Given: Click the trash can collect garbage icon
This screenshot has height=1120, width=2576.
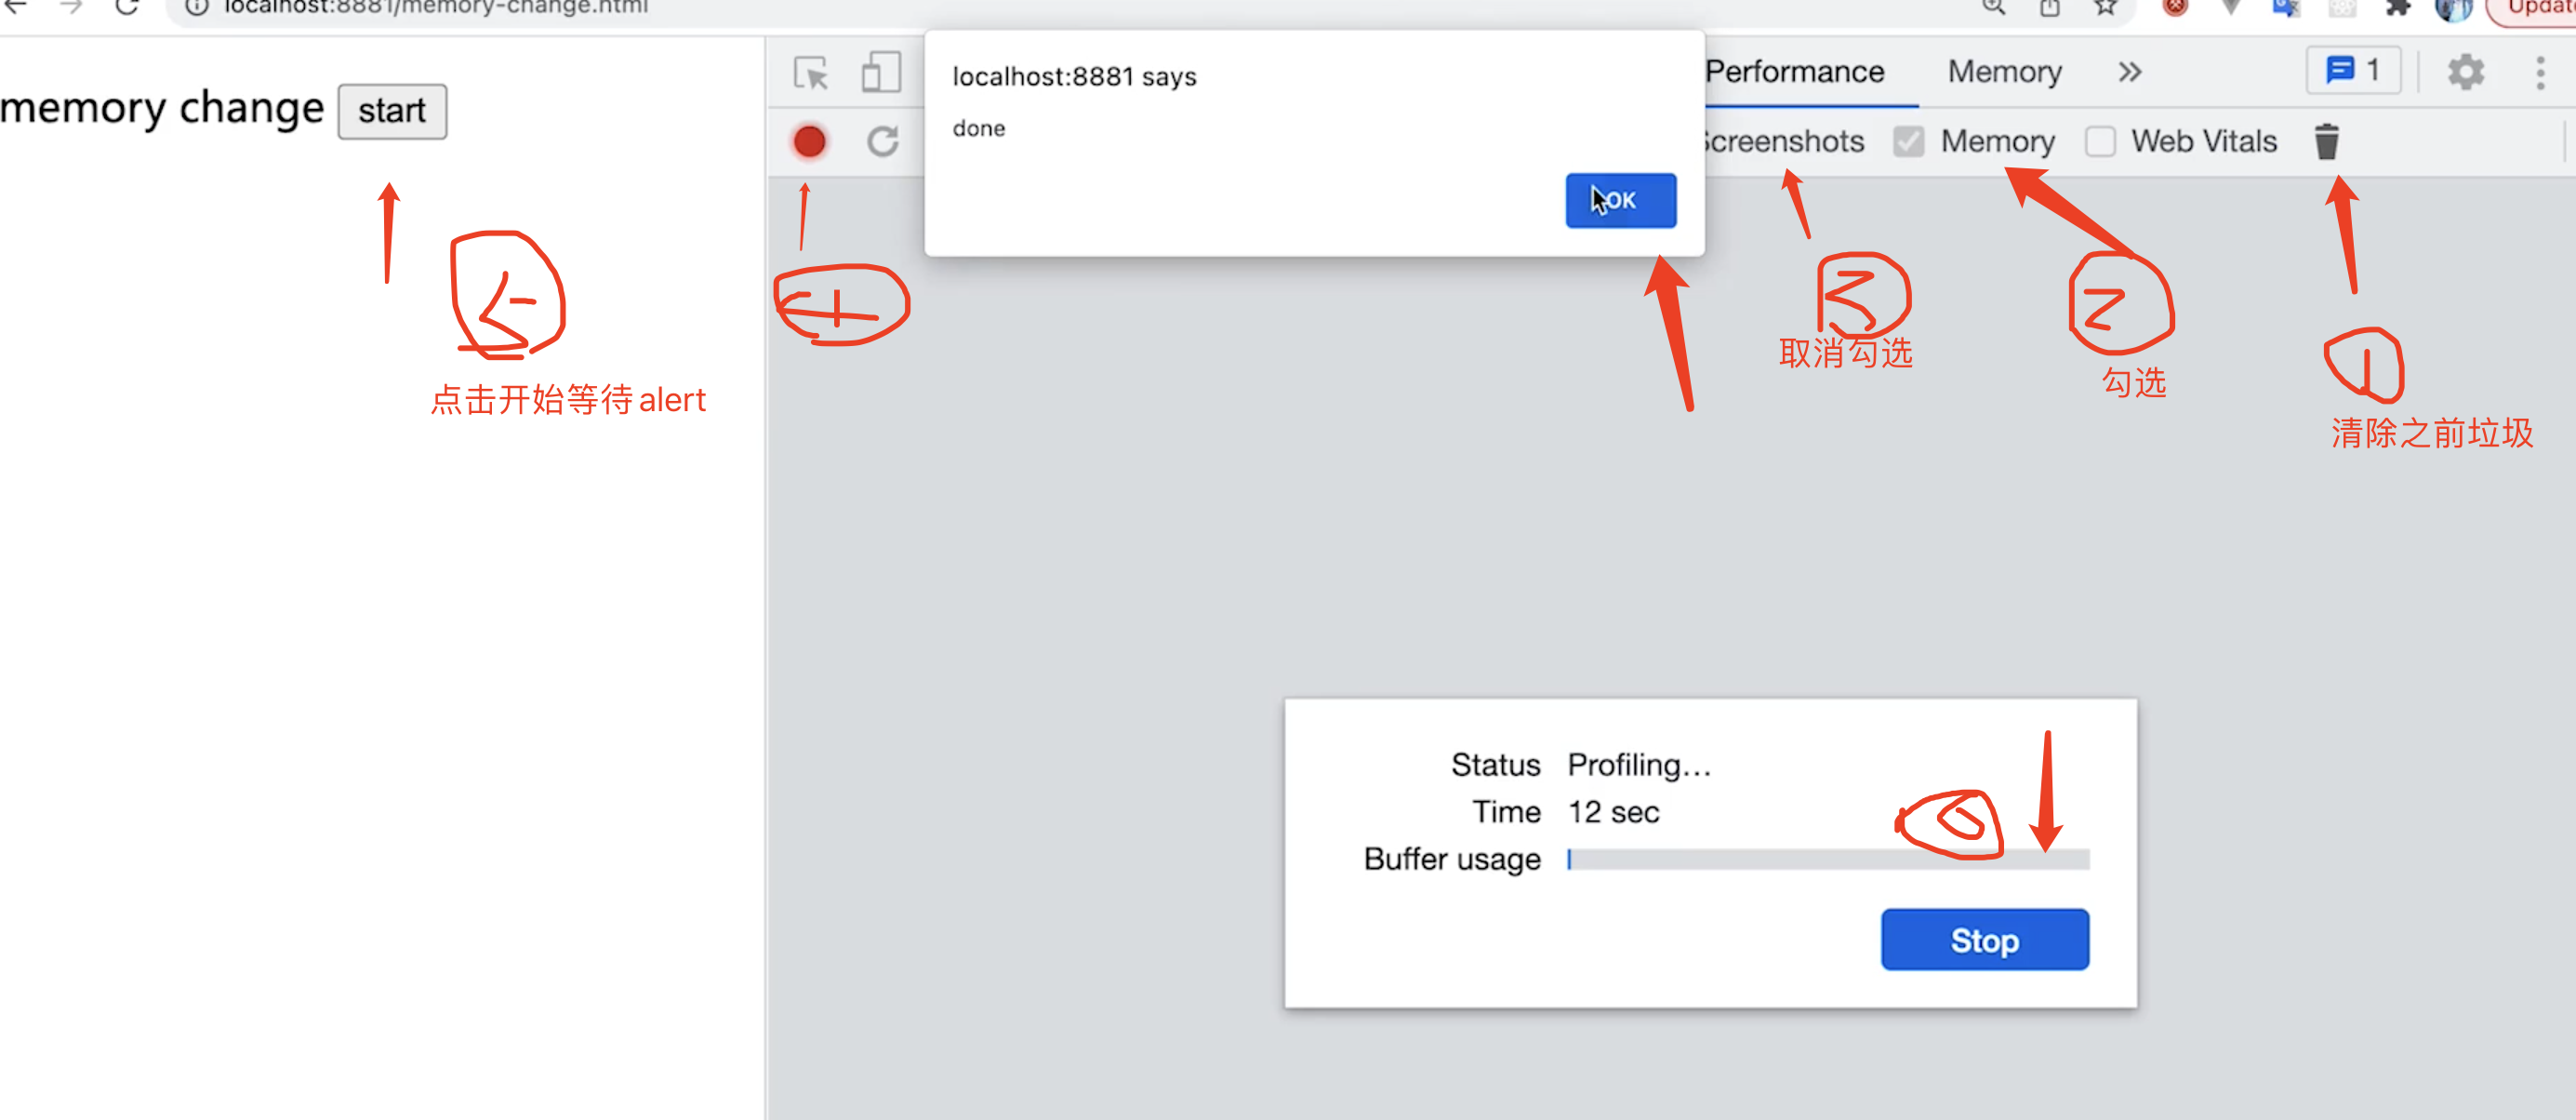Looking at the screenshot, I should [2326, 142].
